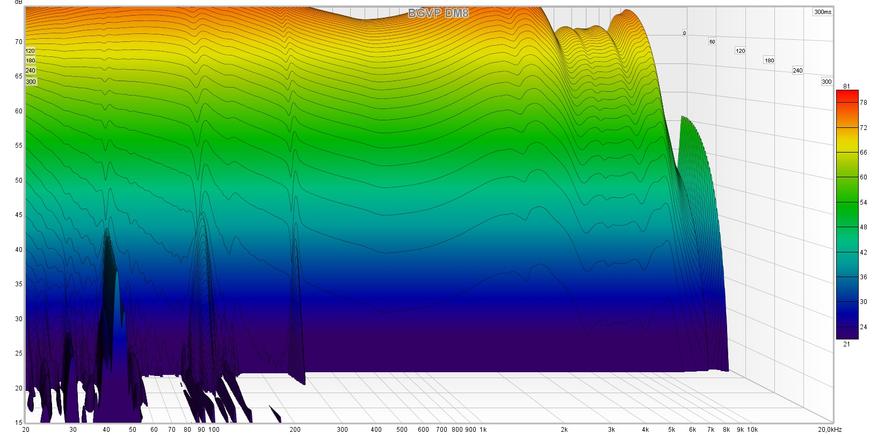Click the 48 tick on the color scale
The width and height of the screenshot is (877, 435).
pyautogui.click(x=864, y=227)
